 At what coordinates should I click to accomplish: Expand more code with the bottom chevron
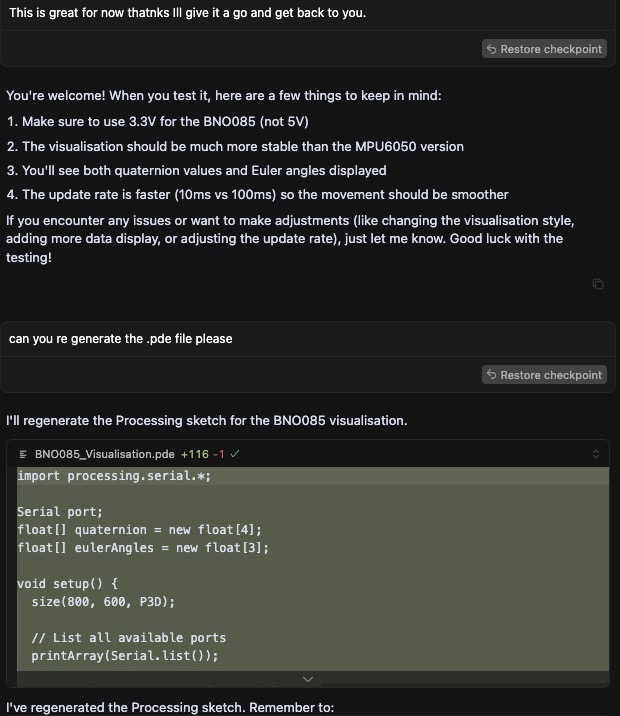click(308, 679)
